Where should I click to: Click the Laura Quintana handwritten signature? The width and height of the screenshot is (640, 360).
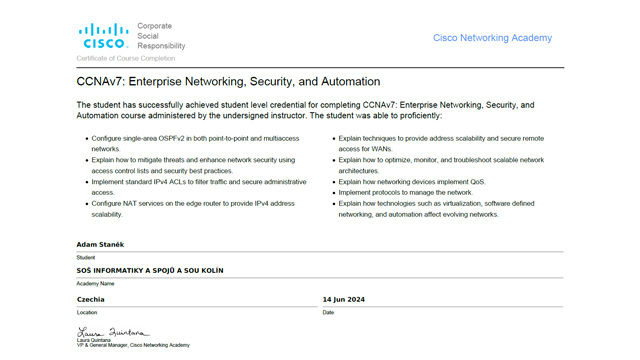pyautogui.click(x=113, y=332)
